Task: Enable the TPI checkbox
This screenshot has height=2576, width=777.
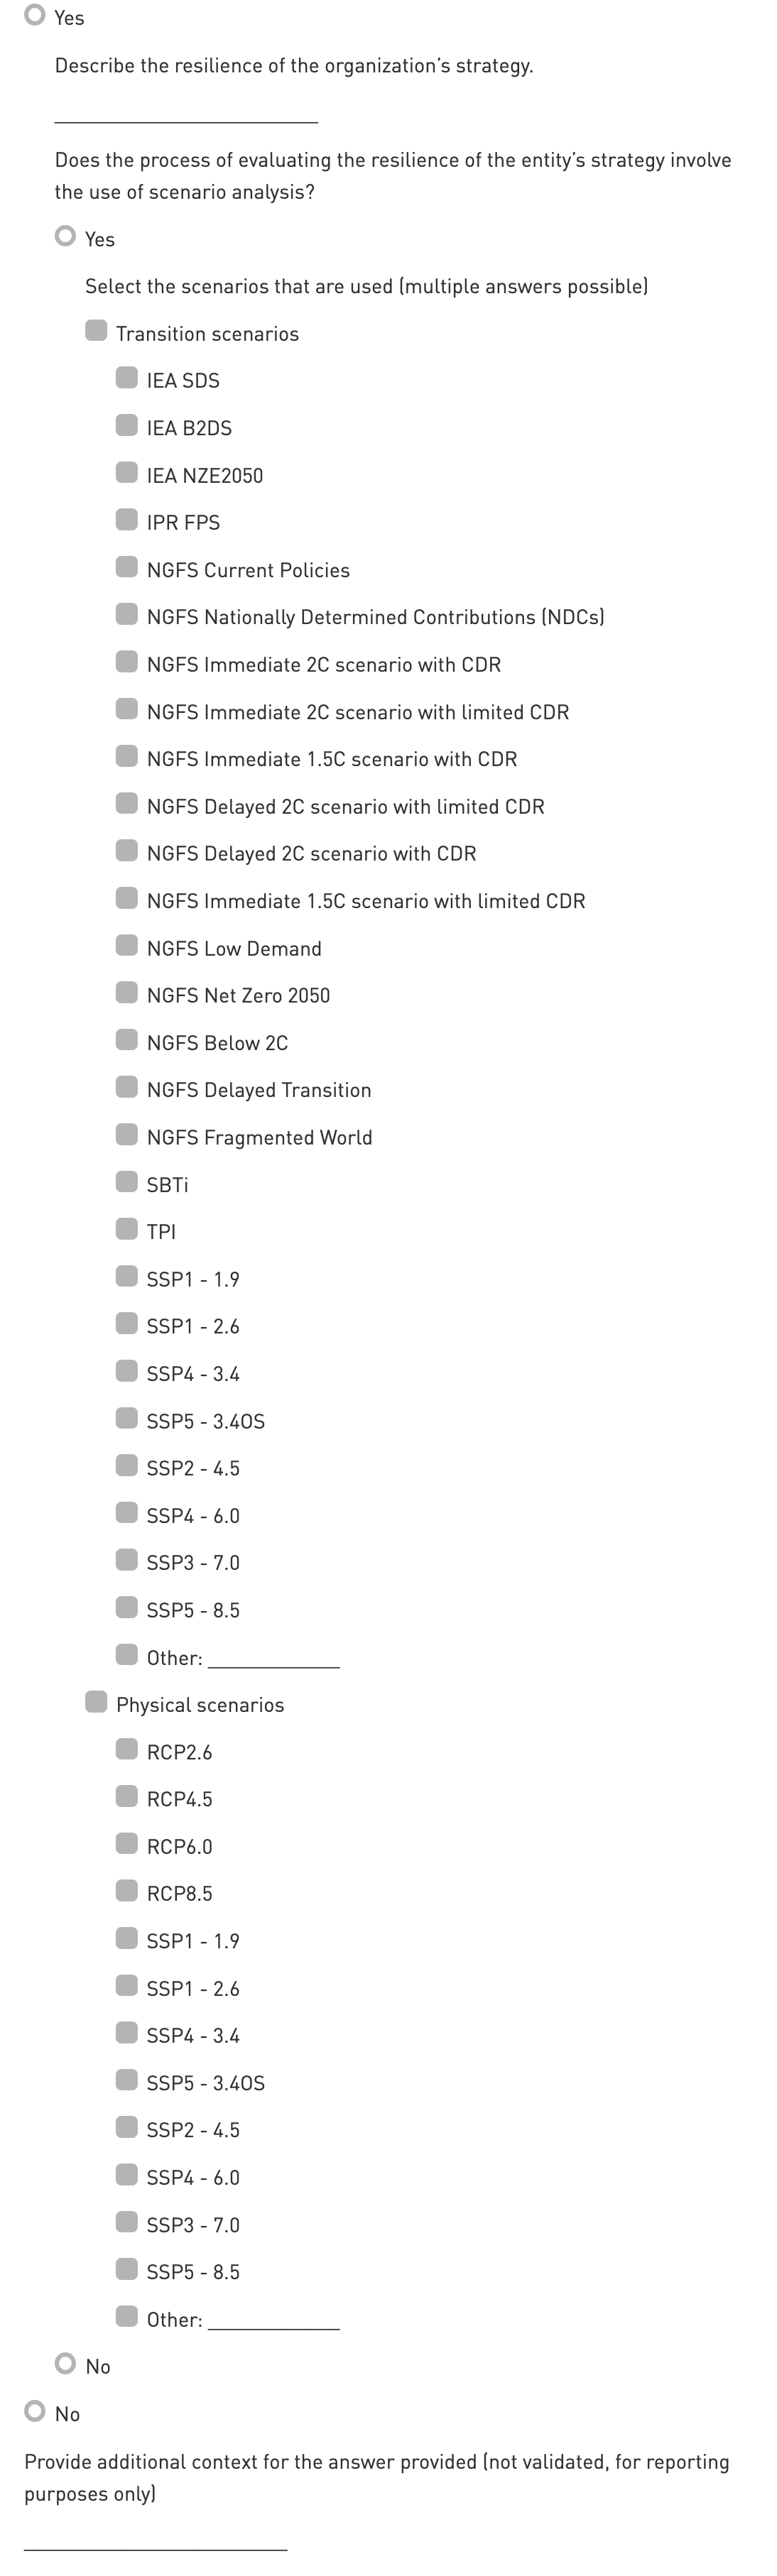Action: click(x=126, y=1229)
